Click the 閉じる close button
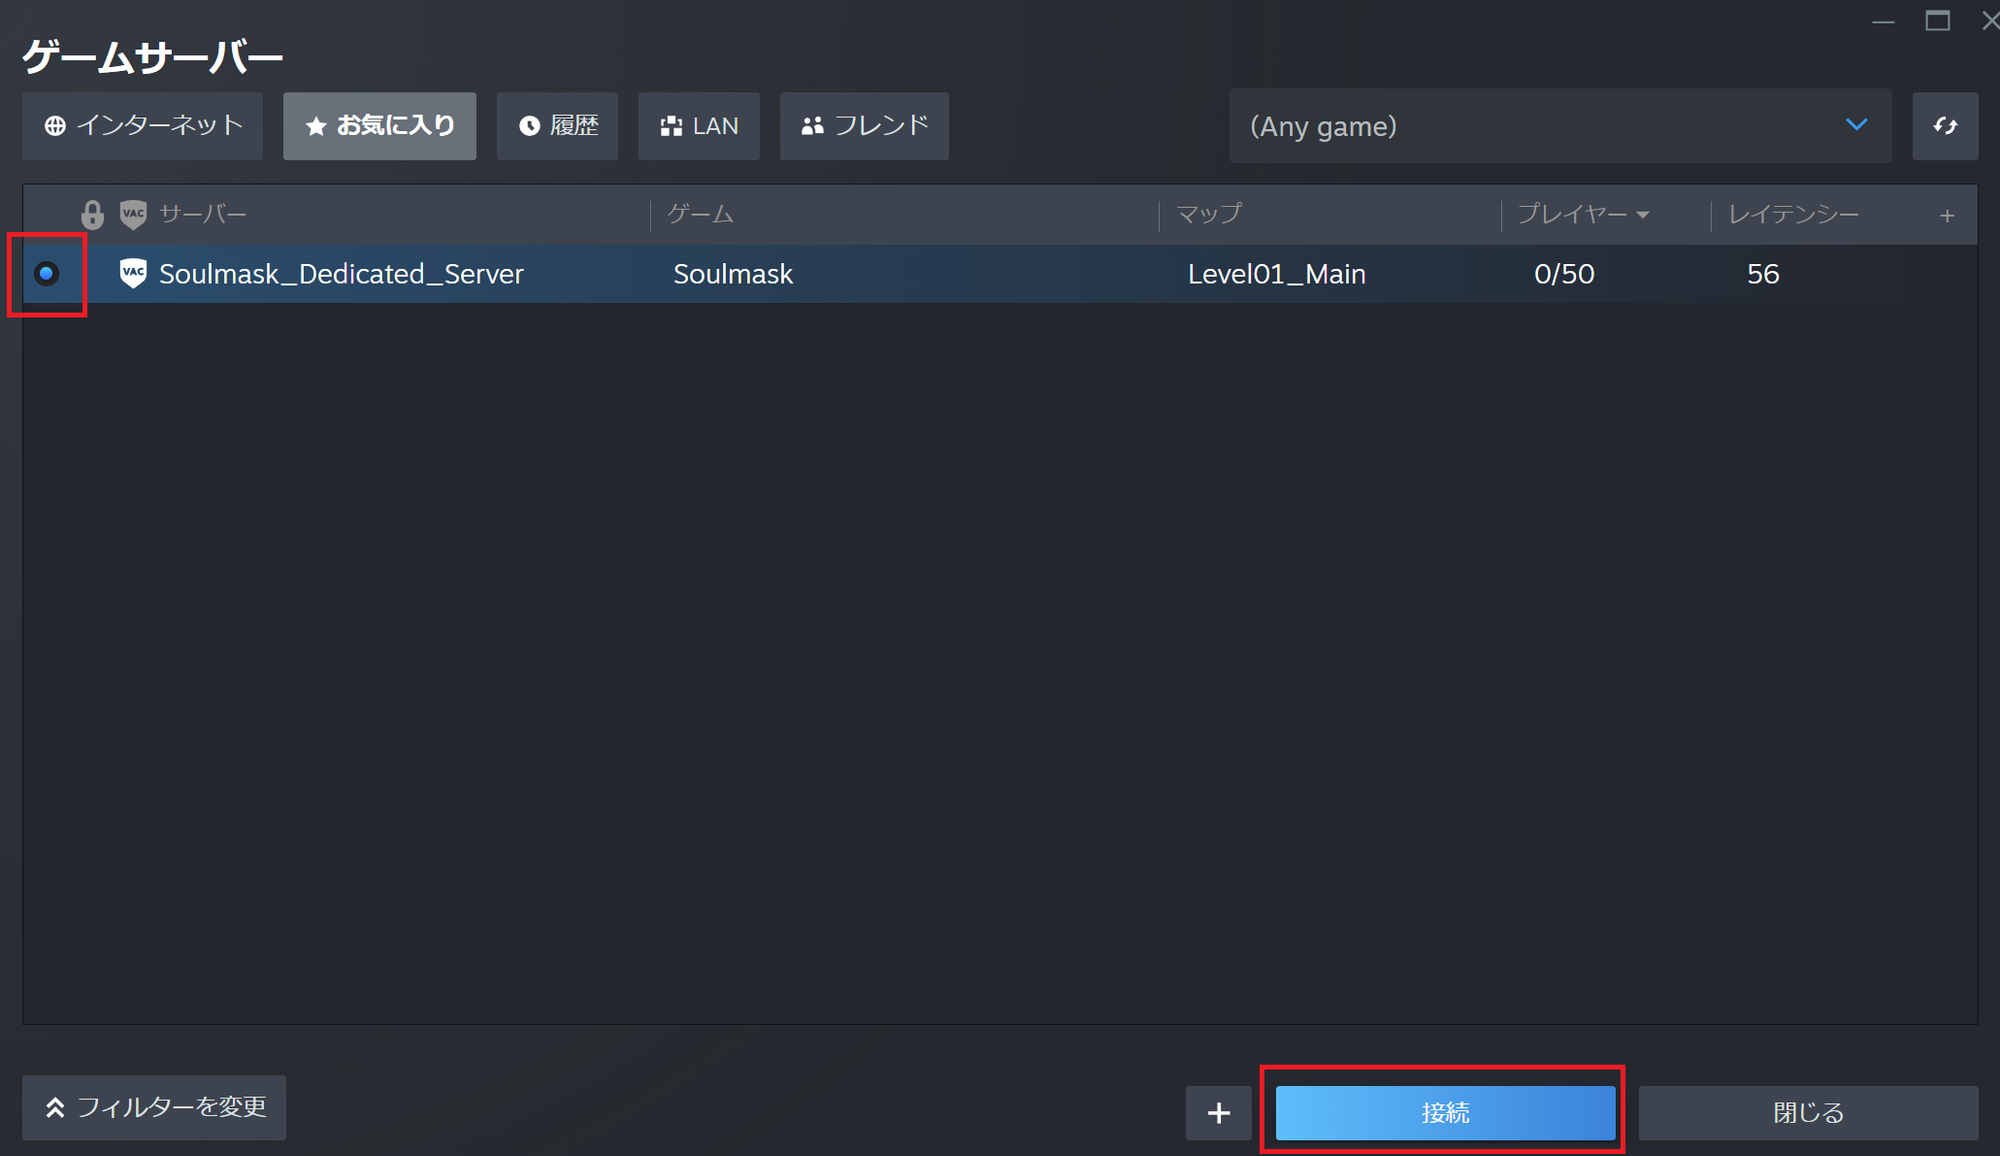The image size is (2000, 1156). pyautogui.click(x=1808, y=1113)
